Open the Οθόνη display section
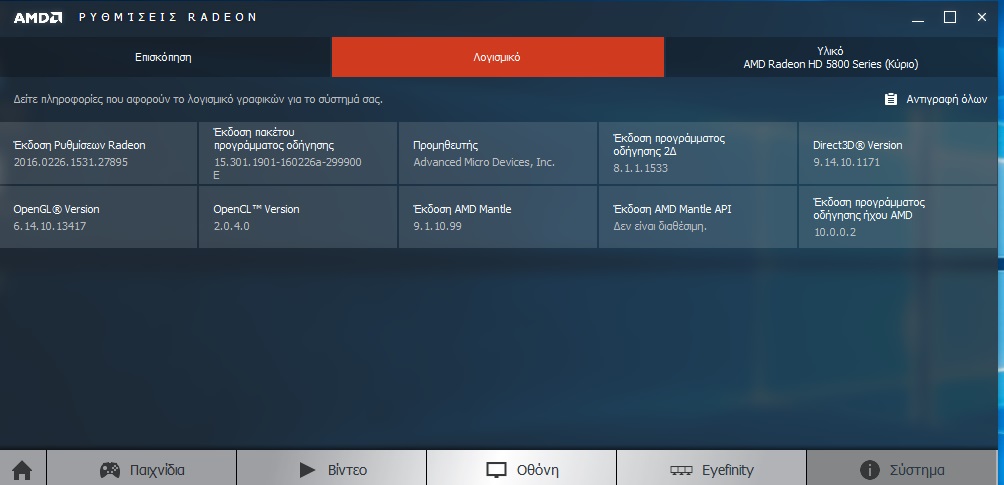The width and height of the screenshot is (1004, 485). (521, 470)
